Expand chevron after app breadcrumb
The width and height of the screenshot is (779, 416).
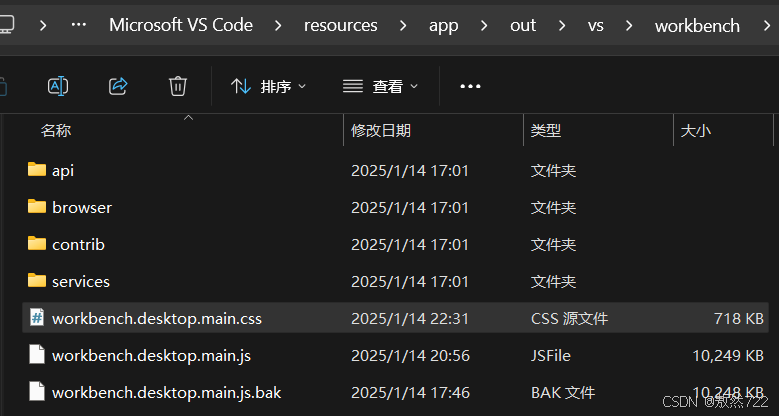point(484,25)
